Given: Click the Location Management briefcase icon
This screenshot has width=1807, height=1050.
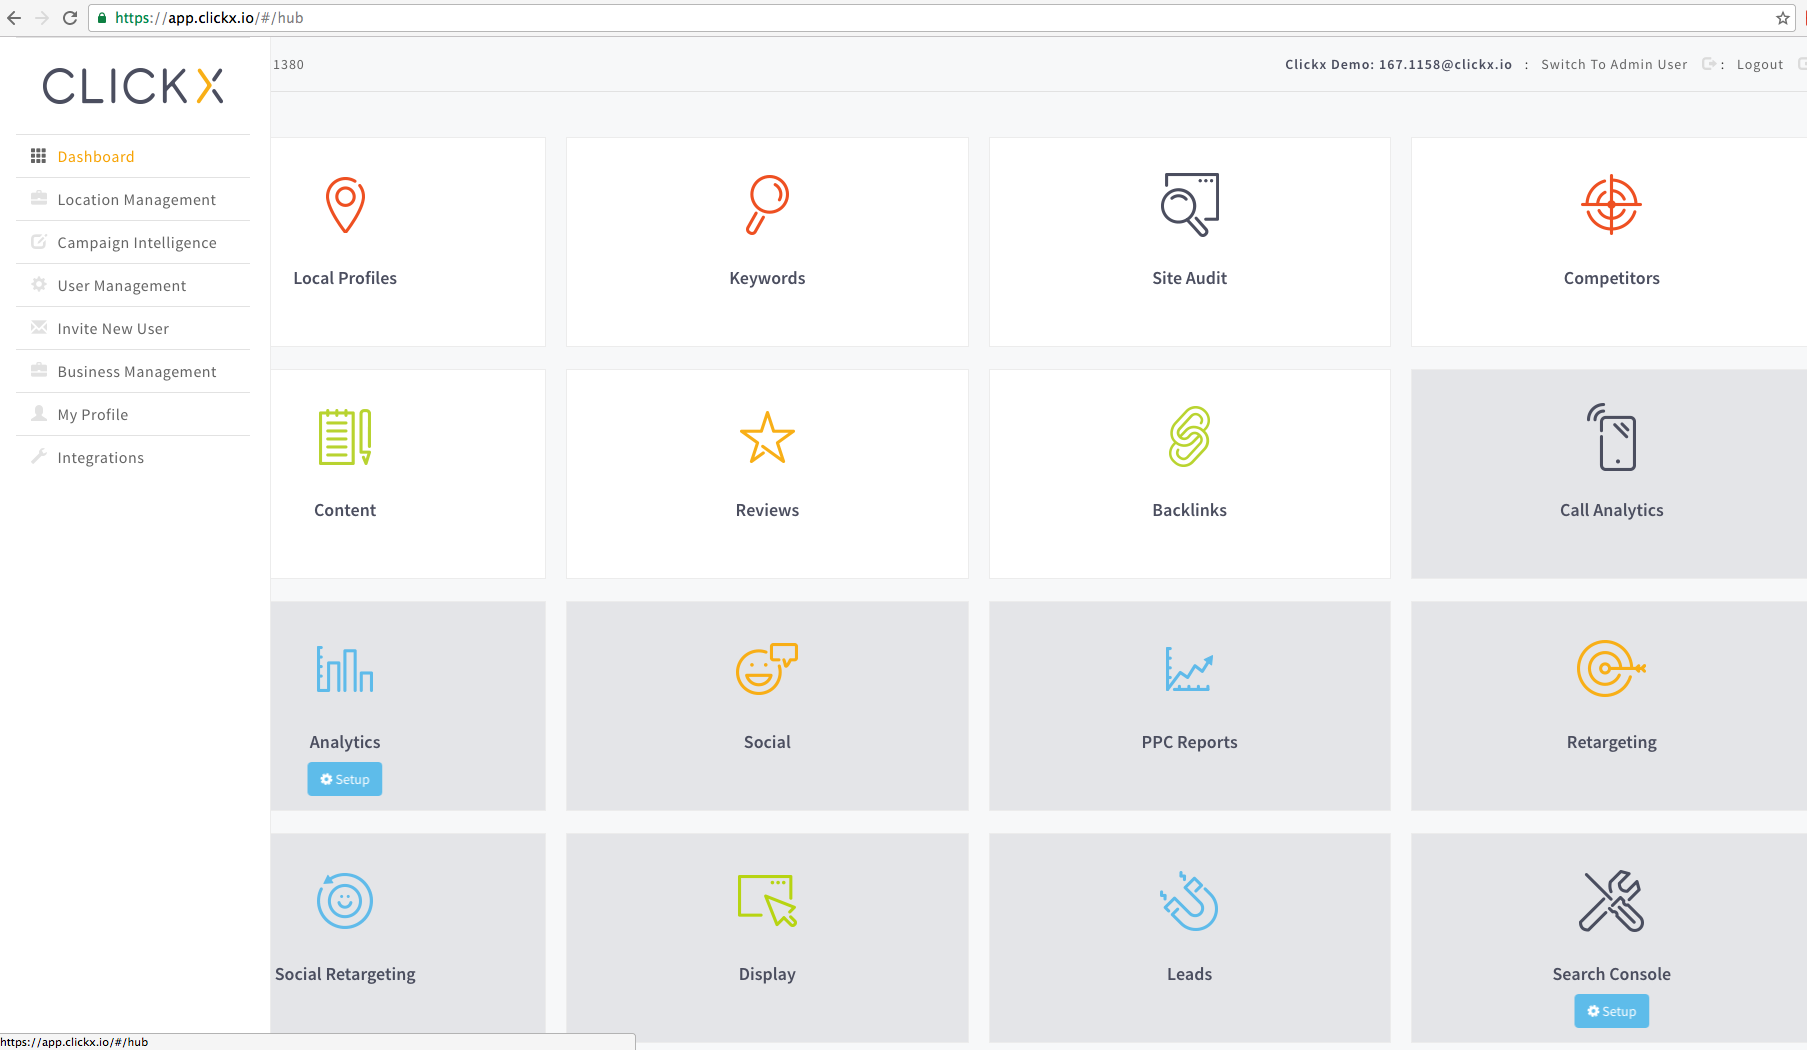Looking at the screenshot, I should tap(39, 198).
